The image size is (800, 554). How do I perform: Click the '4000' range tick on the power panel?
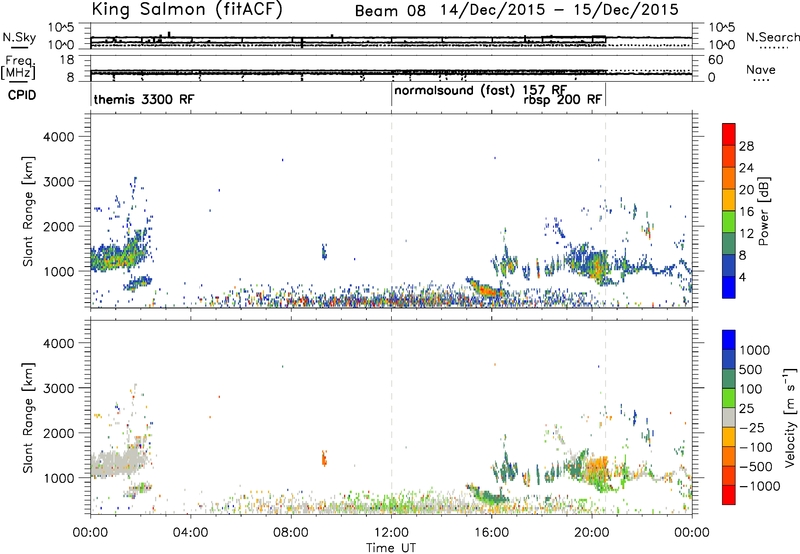[59, 137]
